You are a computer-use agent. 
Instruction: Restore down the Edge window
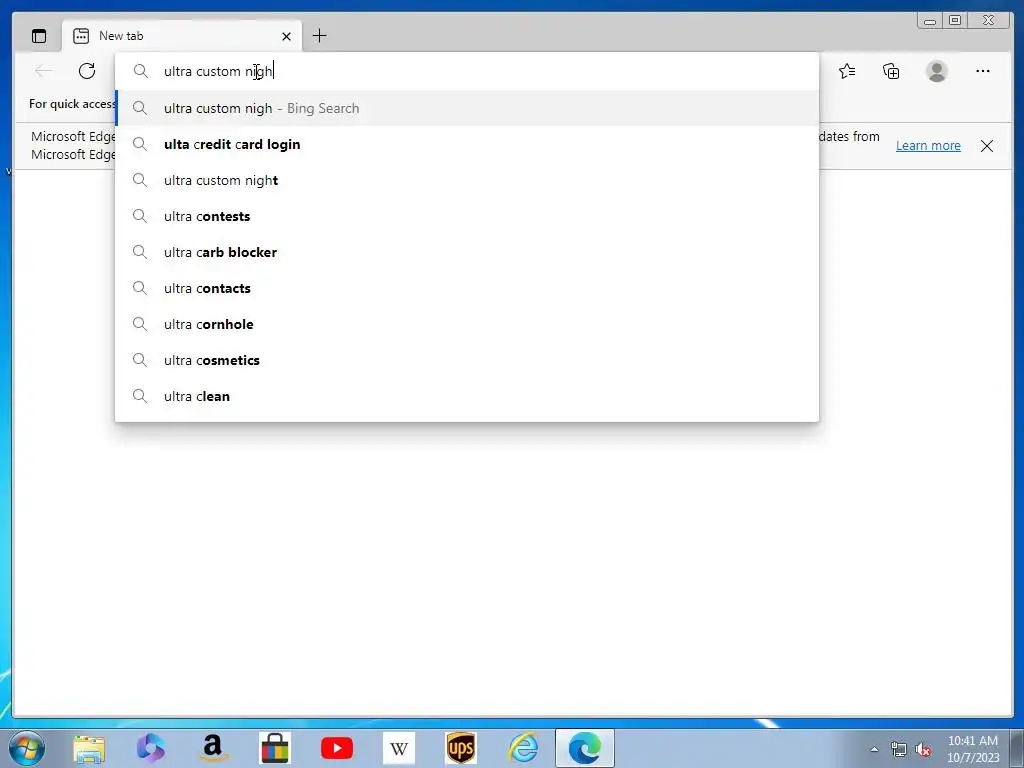coord(955,21)
